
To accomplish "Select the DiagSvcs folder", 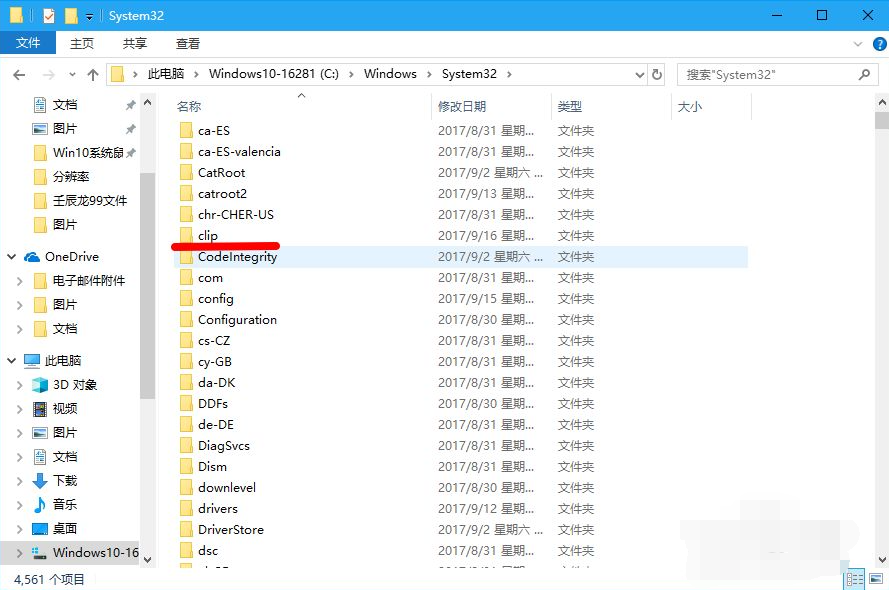I will 224,445.
